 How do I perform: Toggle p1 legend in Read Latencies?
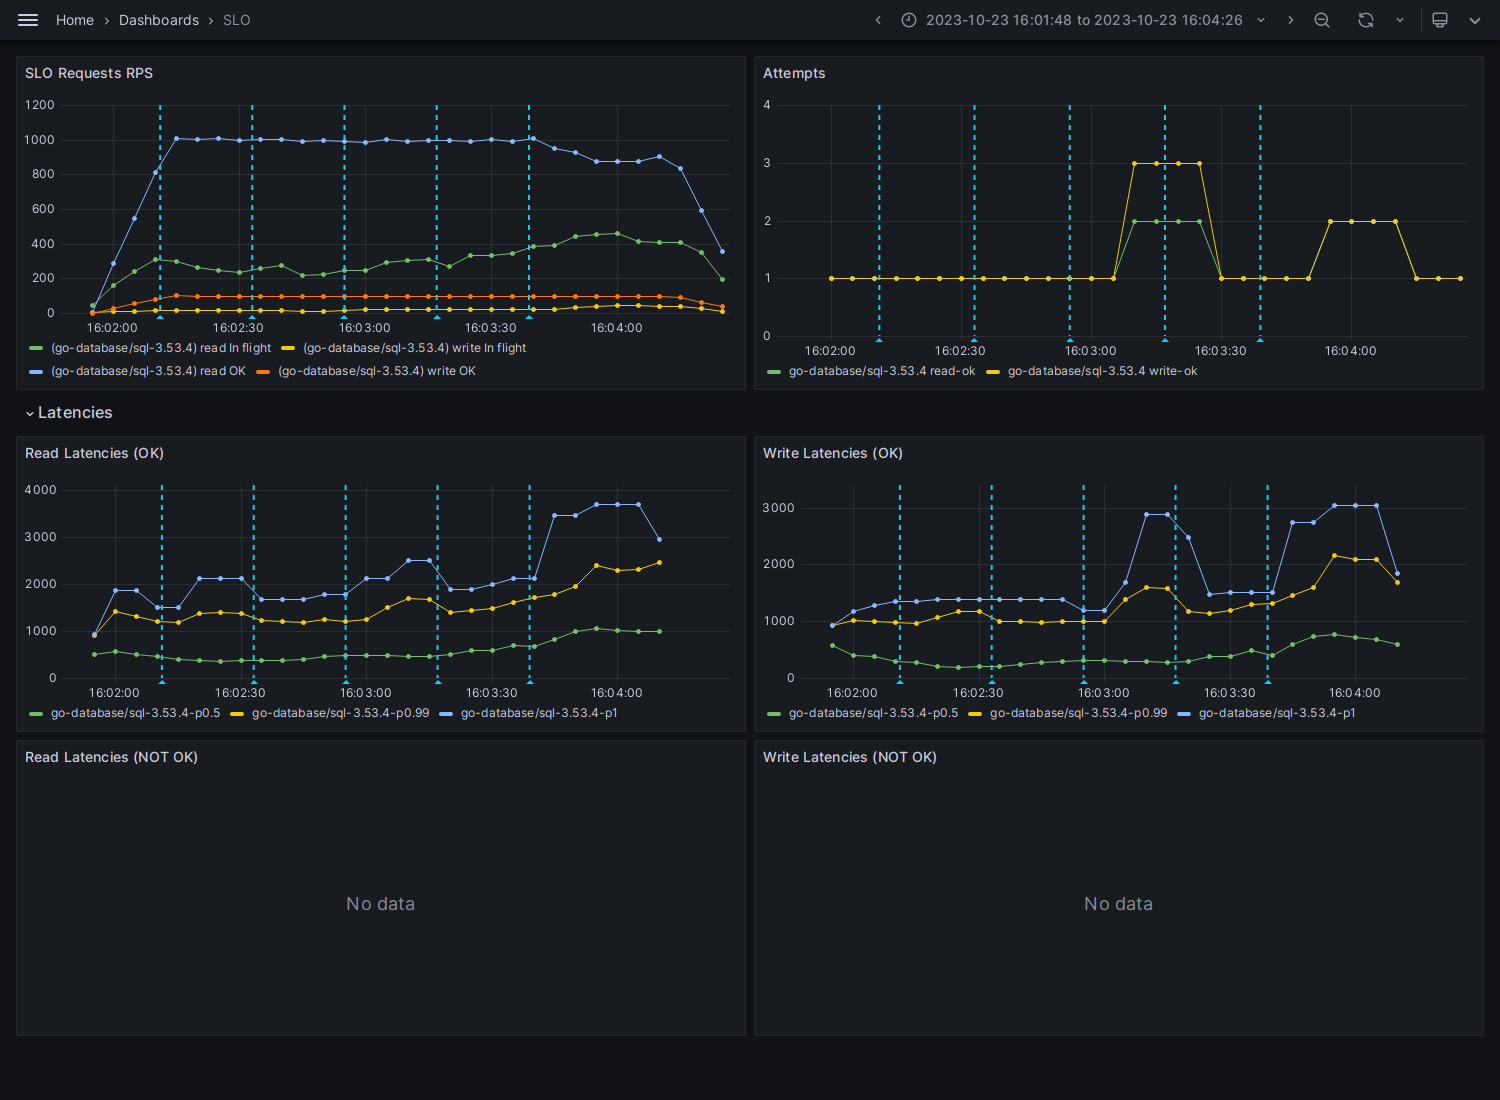click(x=539, y=713)
